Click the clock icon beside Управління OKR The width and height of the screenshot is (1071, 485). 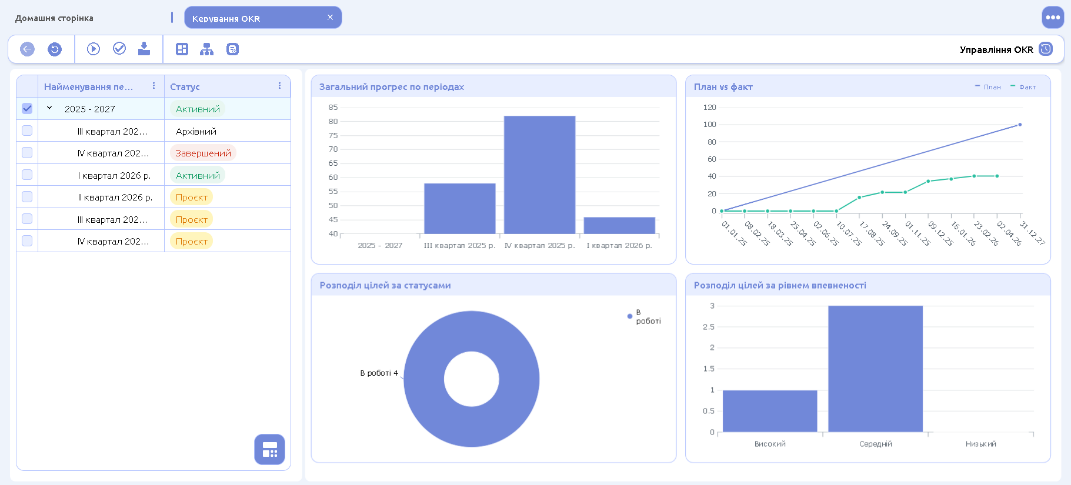pyautogui.click(x=1046, y=49)
